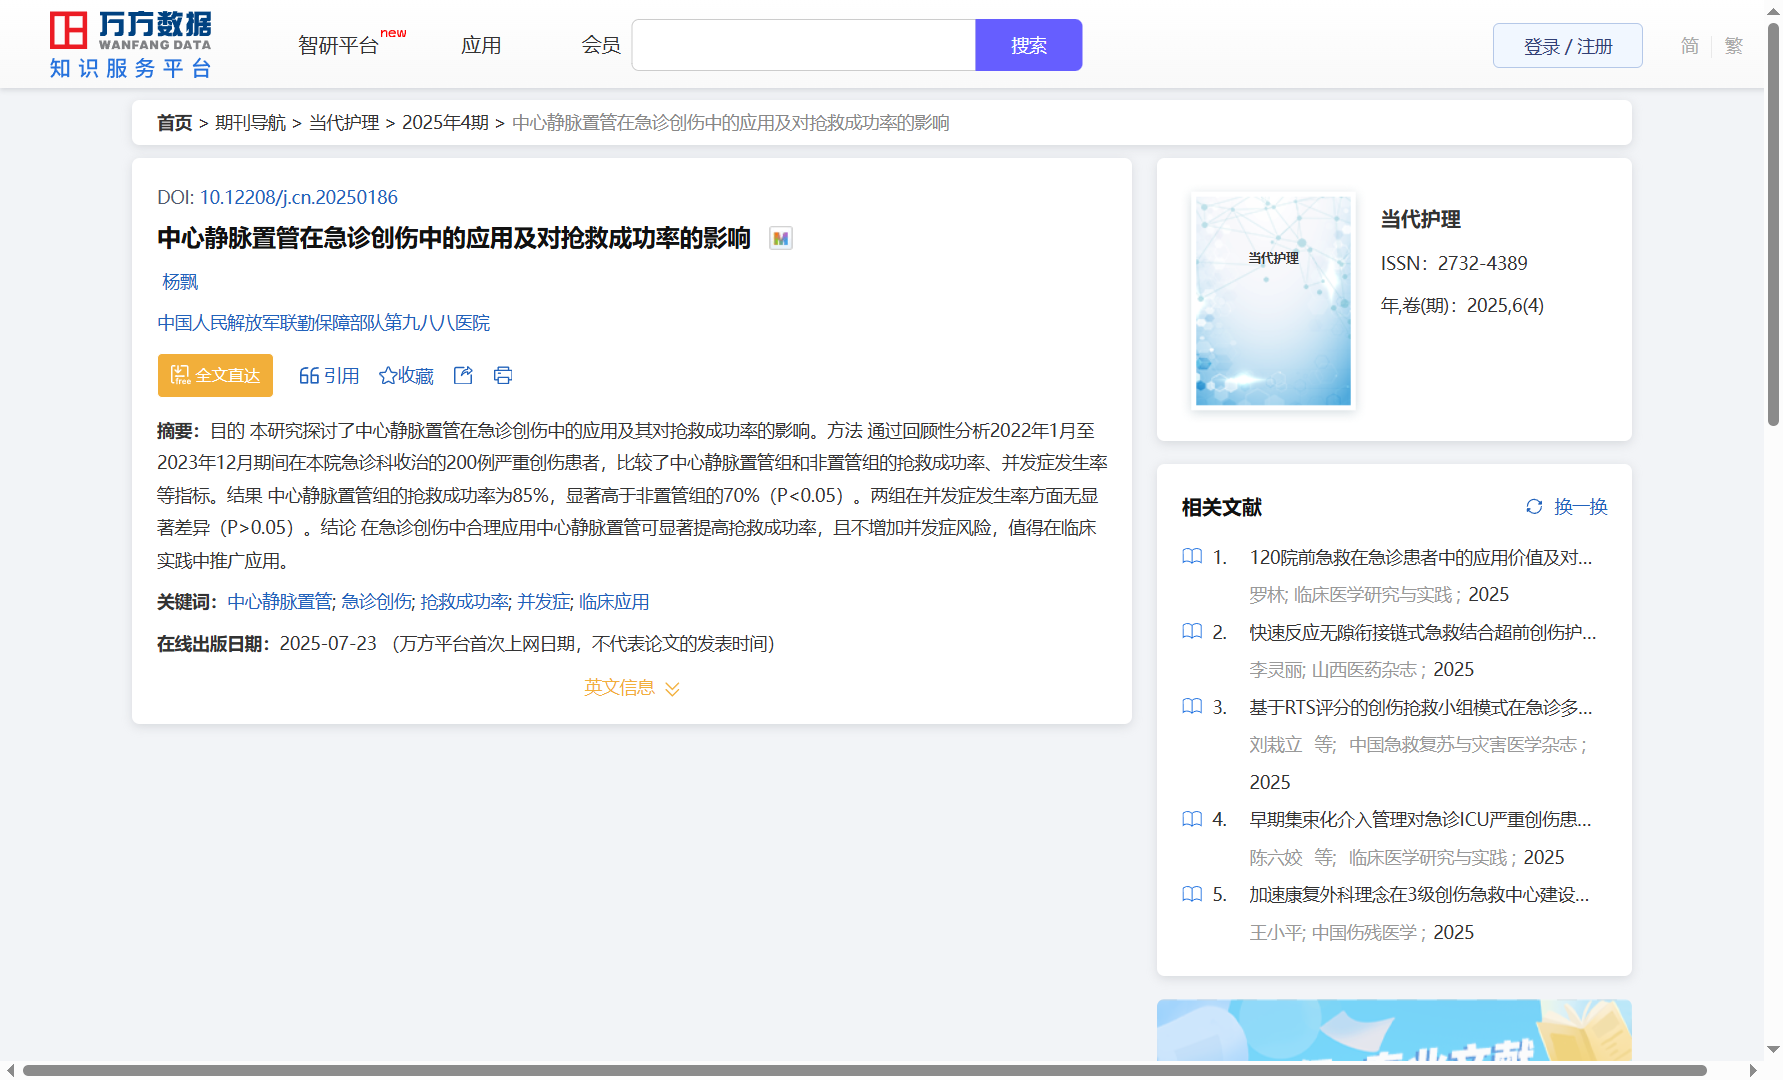Open the 应用 menu item
This screenshot has height=1080, width=1783.
click(481, 46)
